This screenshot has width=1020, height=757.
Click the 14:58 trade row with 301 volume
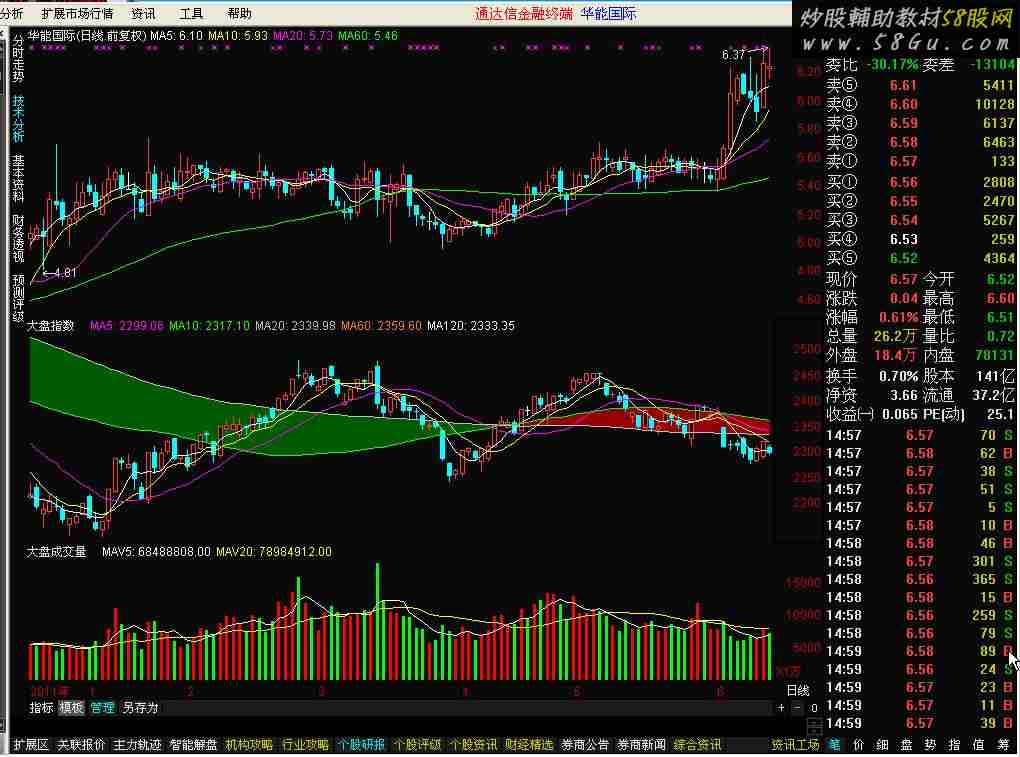point(920,561)
